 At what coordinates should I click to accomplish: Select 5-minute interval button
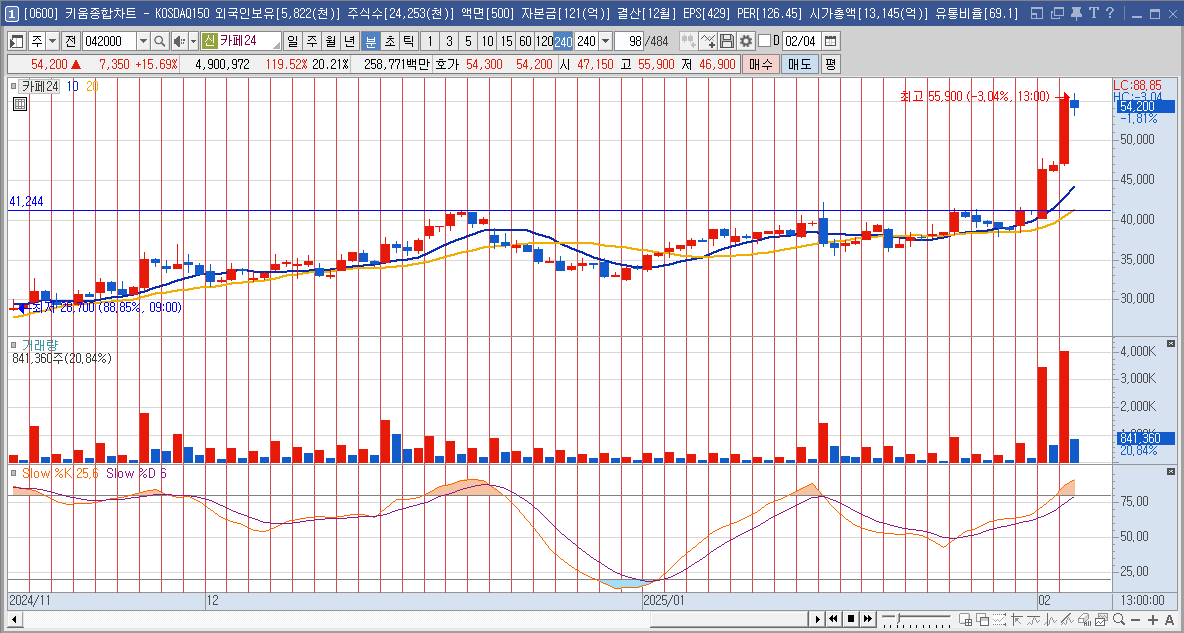click(469, 42)
